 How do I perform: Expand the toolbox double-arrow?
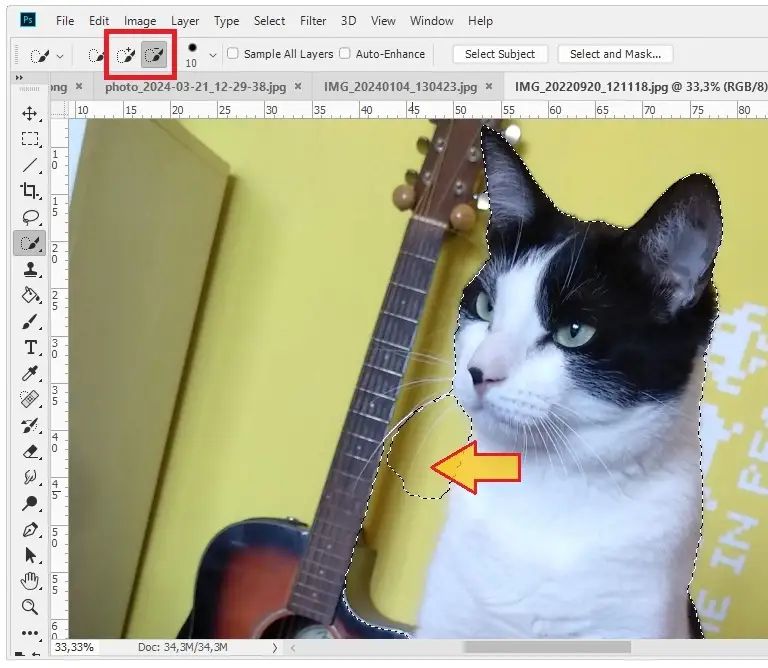[19, 77]
